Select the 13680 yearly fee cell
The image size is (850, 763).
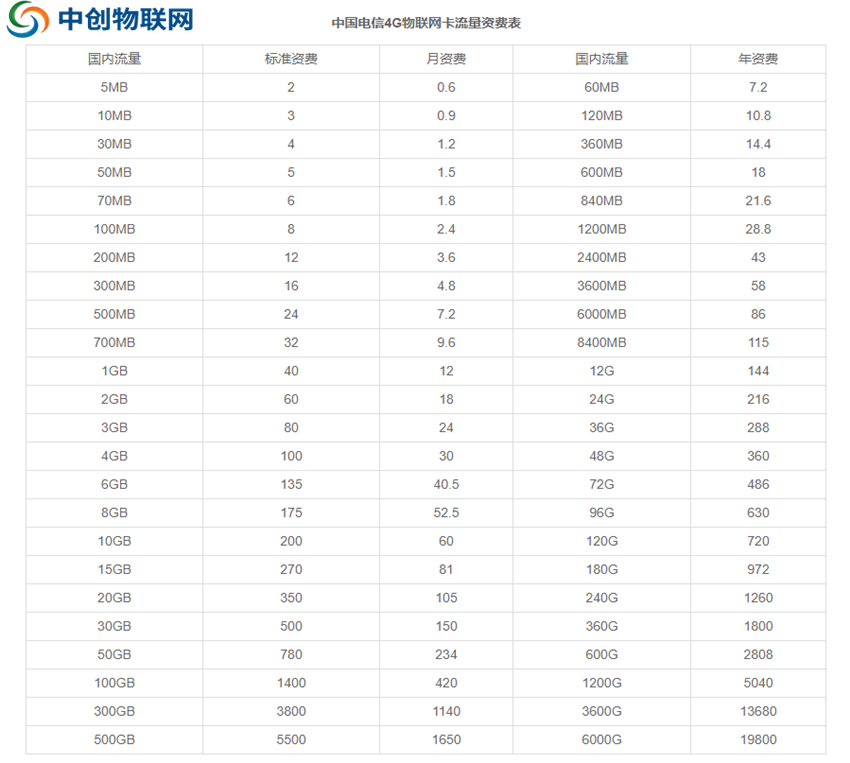point(758,712)
